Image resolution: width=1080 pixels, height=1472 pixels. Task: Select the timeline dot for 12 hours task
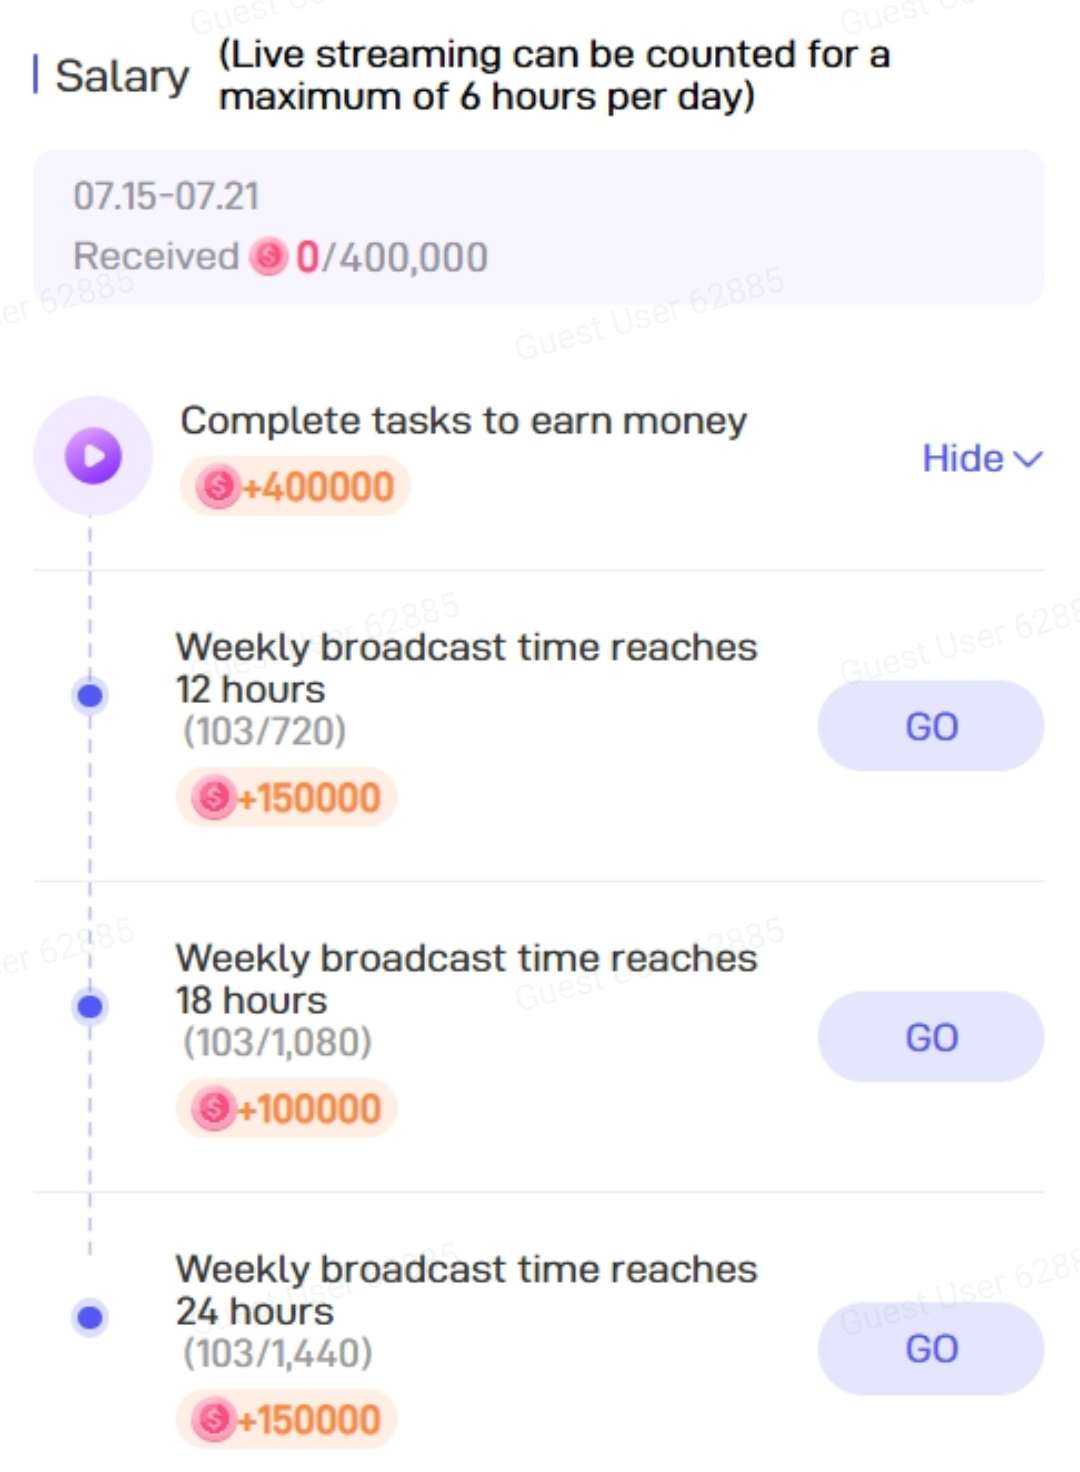click(90, 695)
